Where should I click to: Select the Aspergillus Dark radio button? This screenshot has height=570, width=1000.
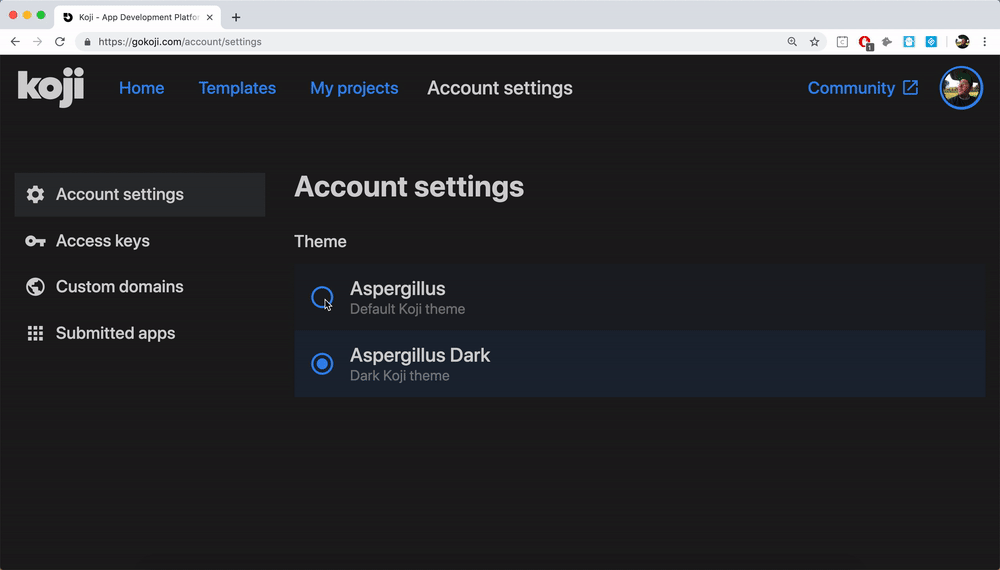click(322, 364)
